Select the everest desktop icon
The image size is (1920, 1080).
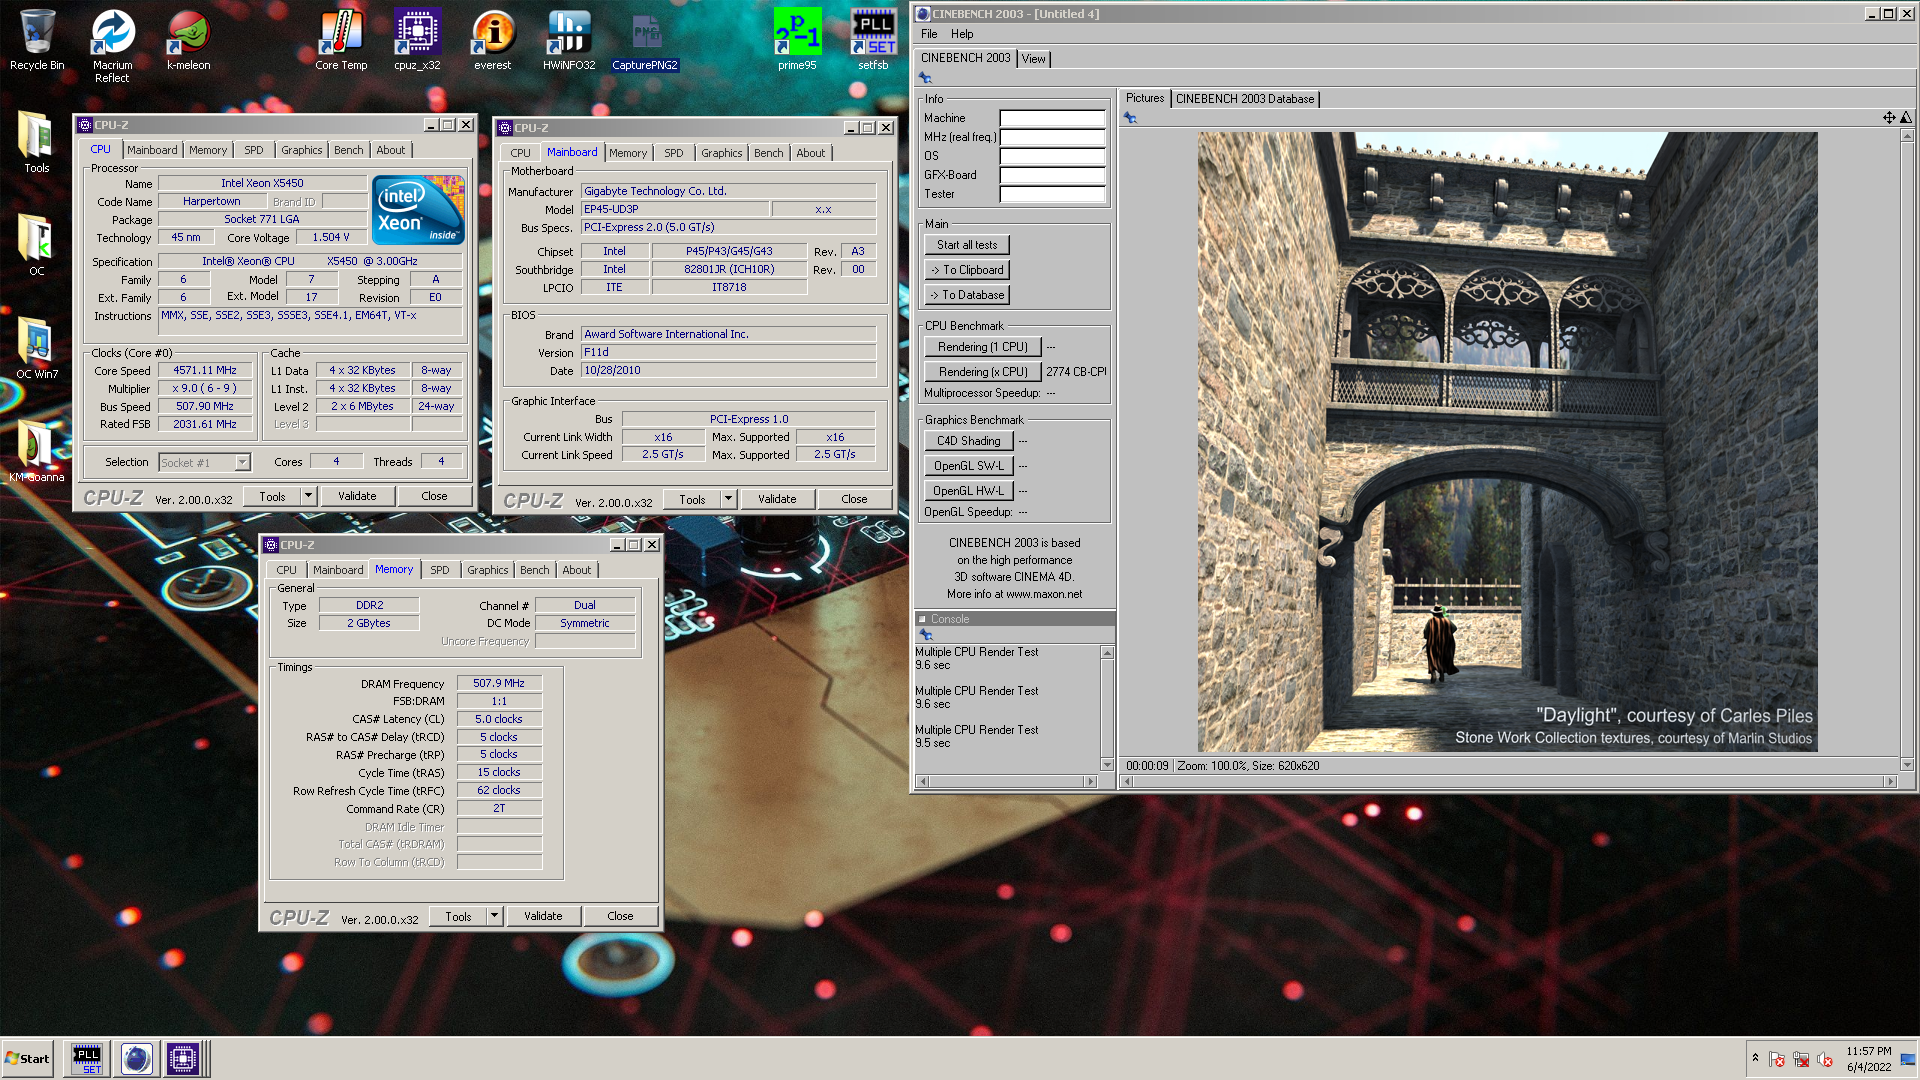492,40
